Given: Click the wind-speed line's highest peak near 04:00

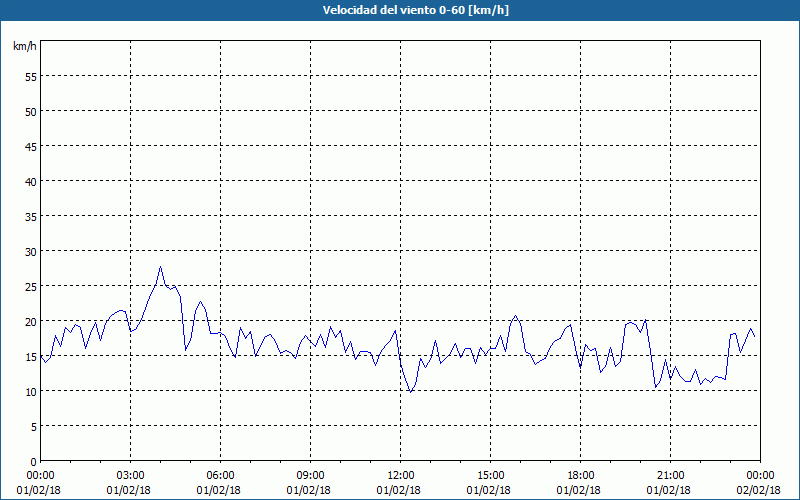Looking at the screenshot, I should (x=160, y=267).
